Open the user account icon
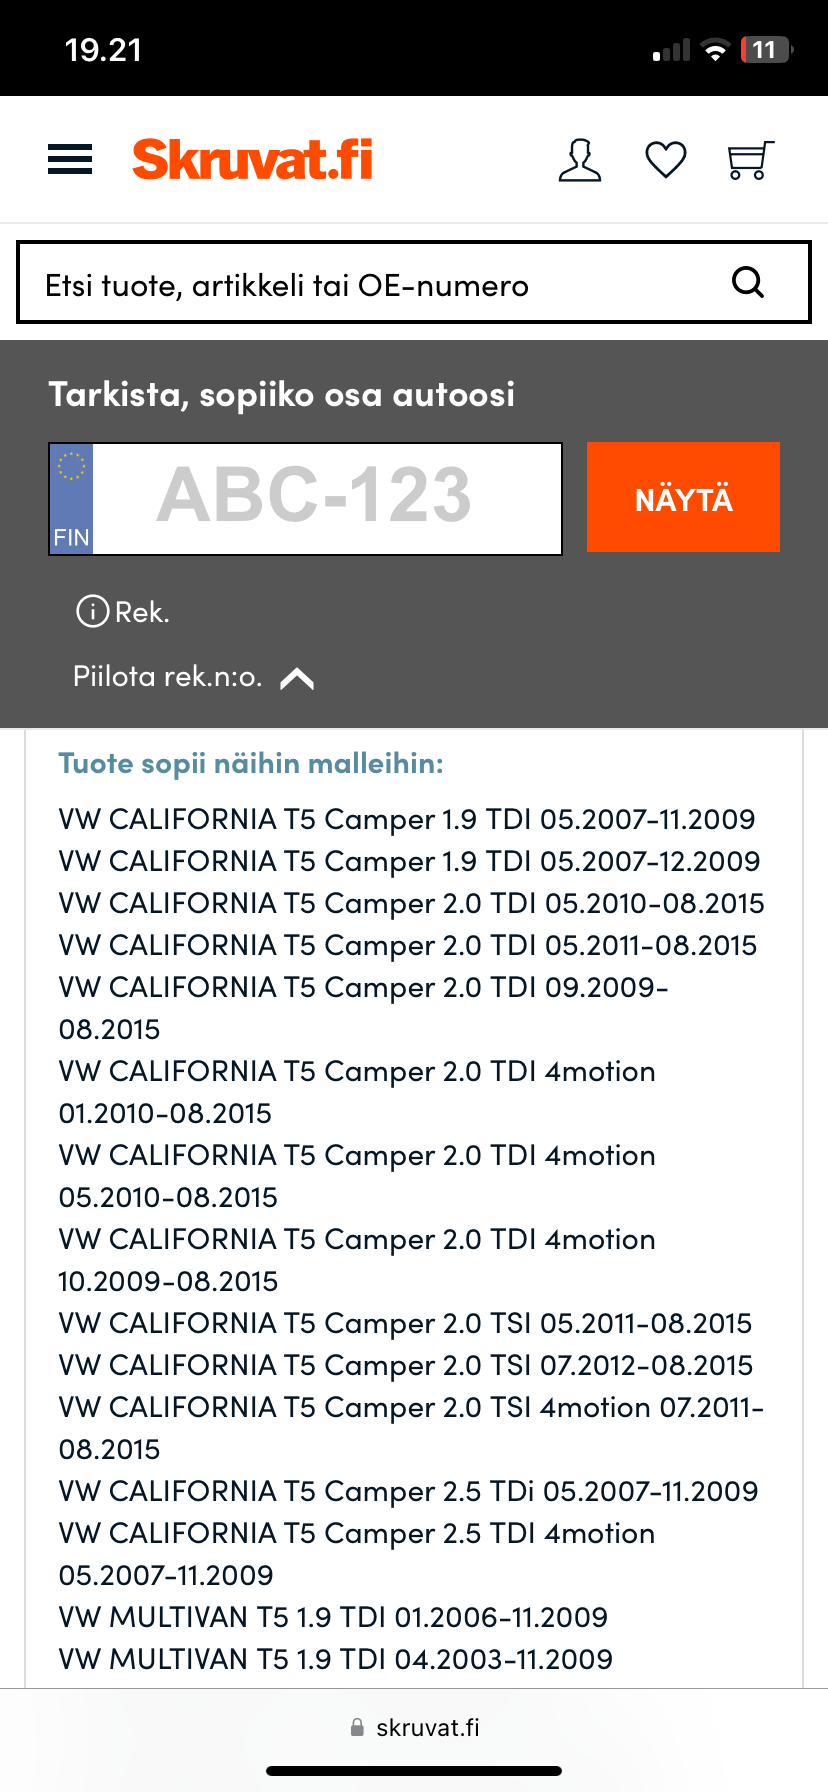 (x=580, y=160)
